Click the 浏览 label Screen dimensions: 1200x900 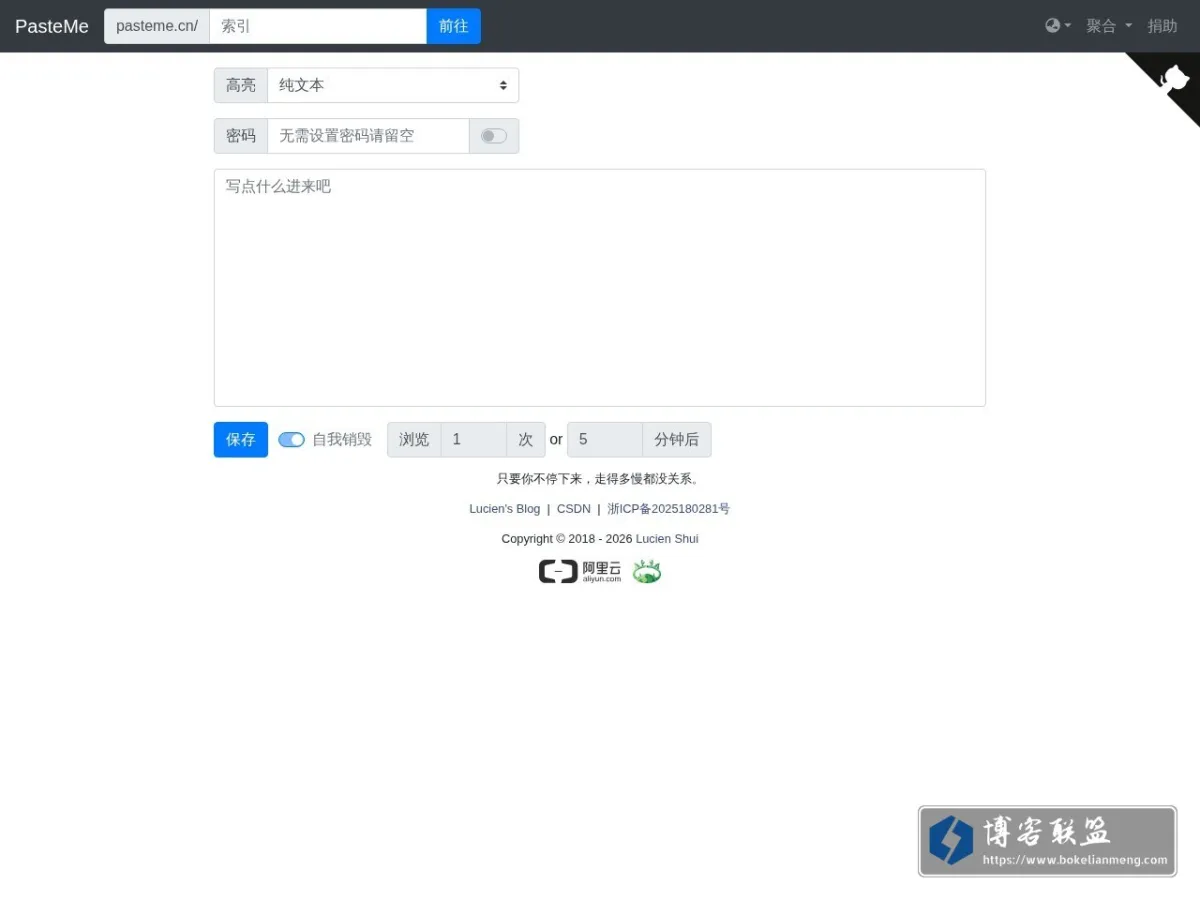coord(414,440)
